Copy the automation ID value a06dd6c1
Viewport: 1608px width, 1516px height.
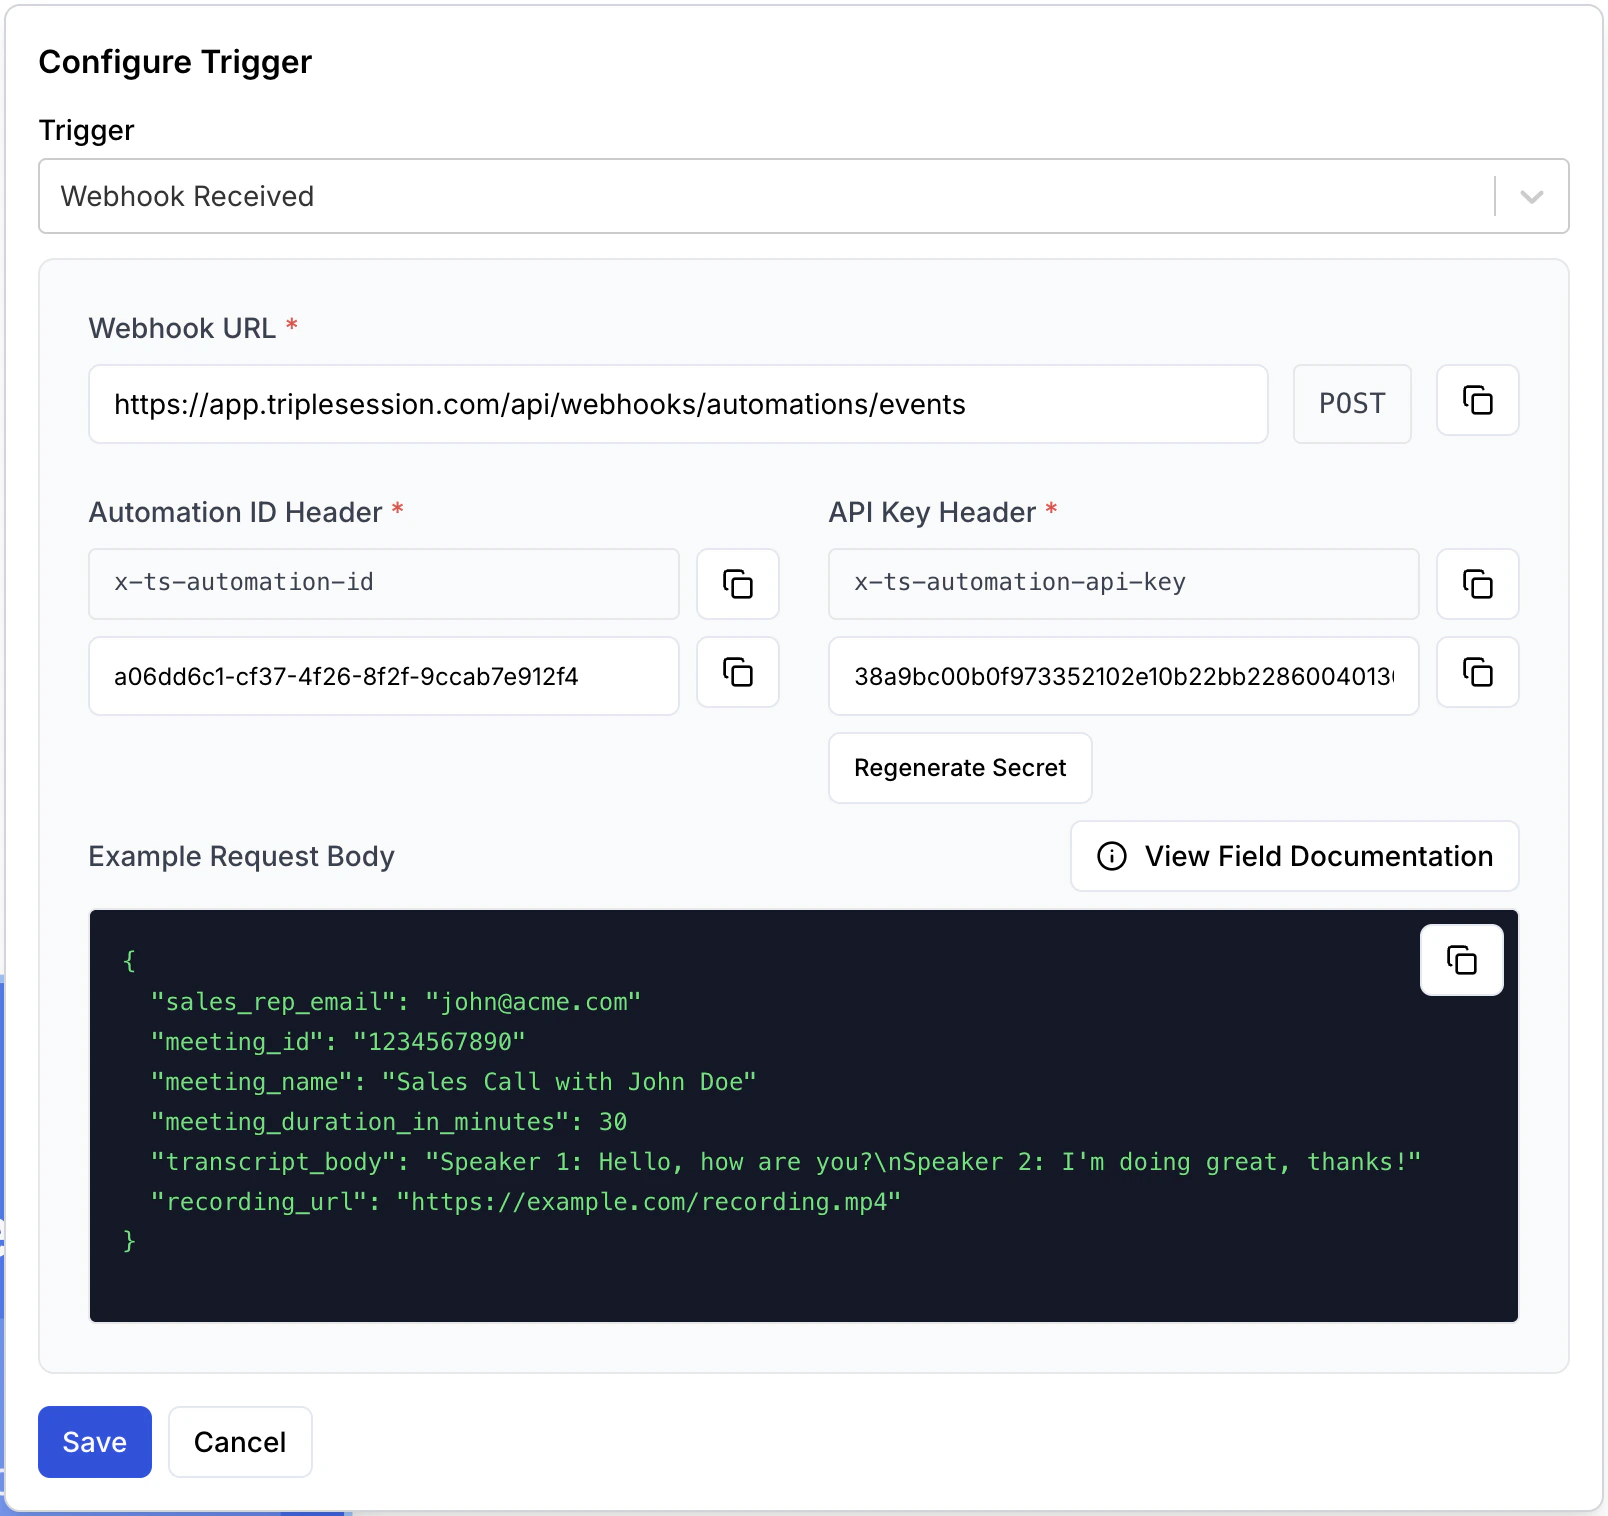click(737, 672)
